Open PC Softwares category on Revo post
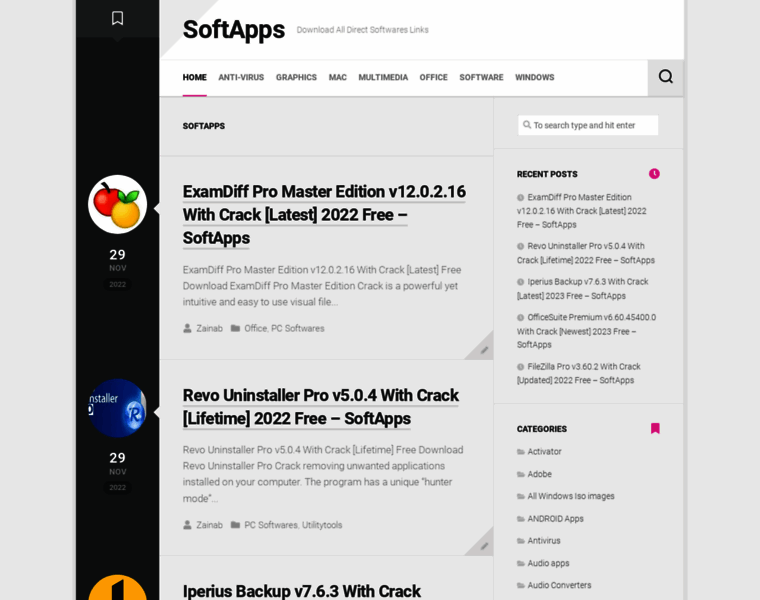The image size is (760, 600). pyautogui.click(x=271, y=525)
